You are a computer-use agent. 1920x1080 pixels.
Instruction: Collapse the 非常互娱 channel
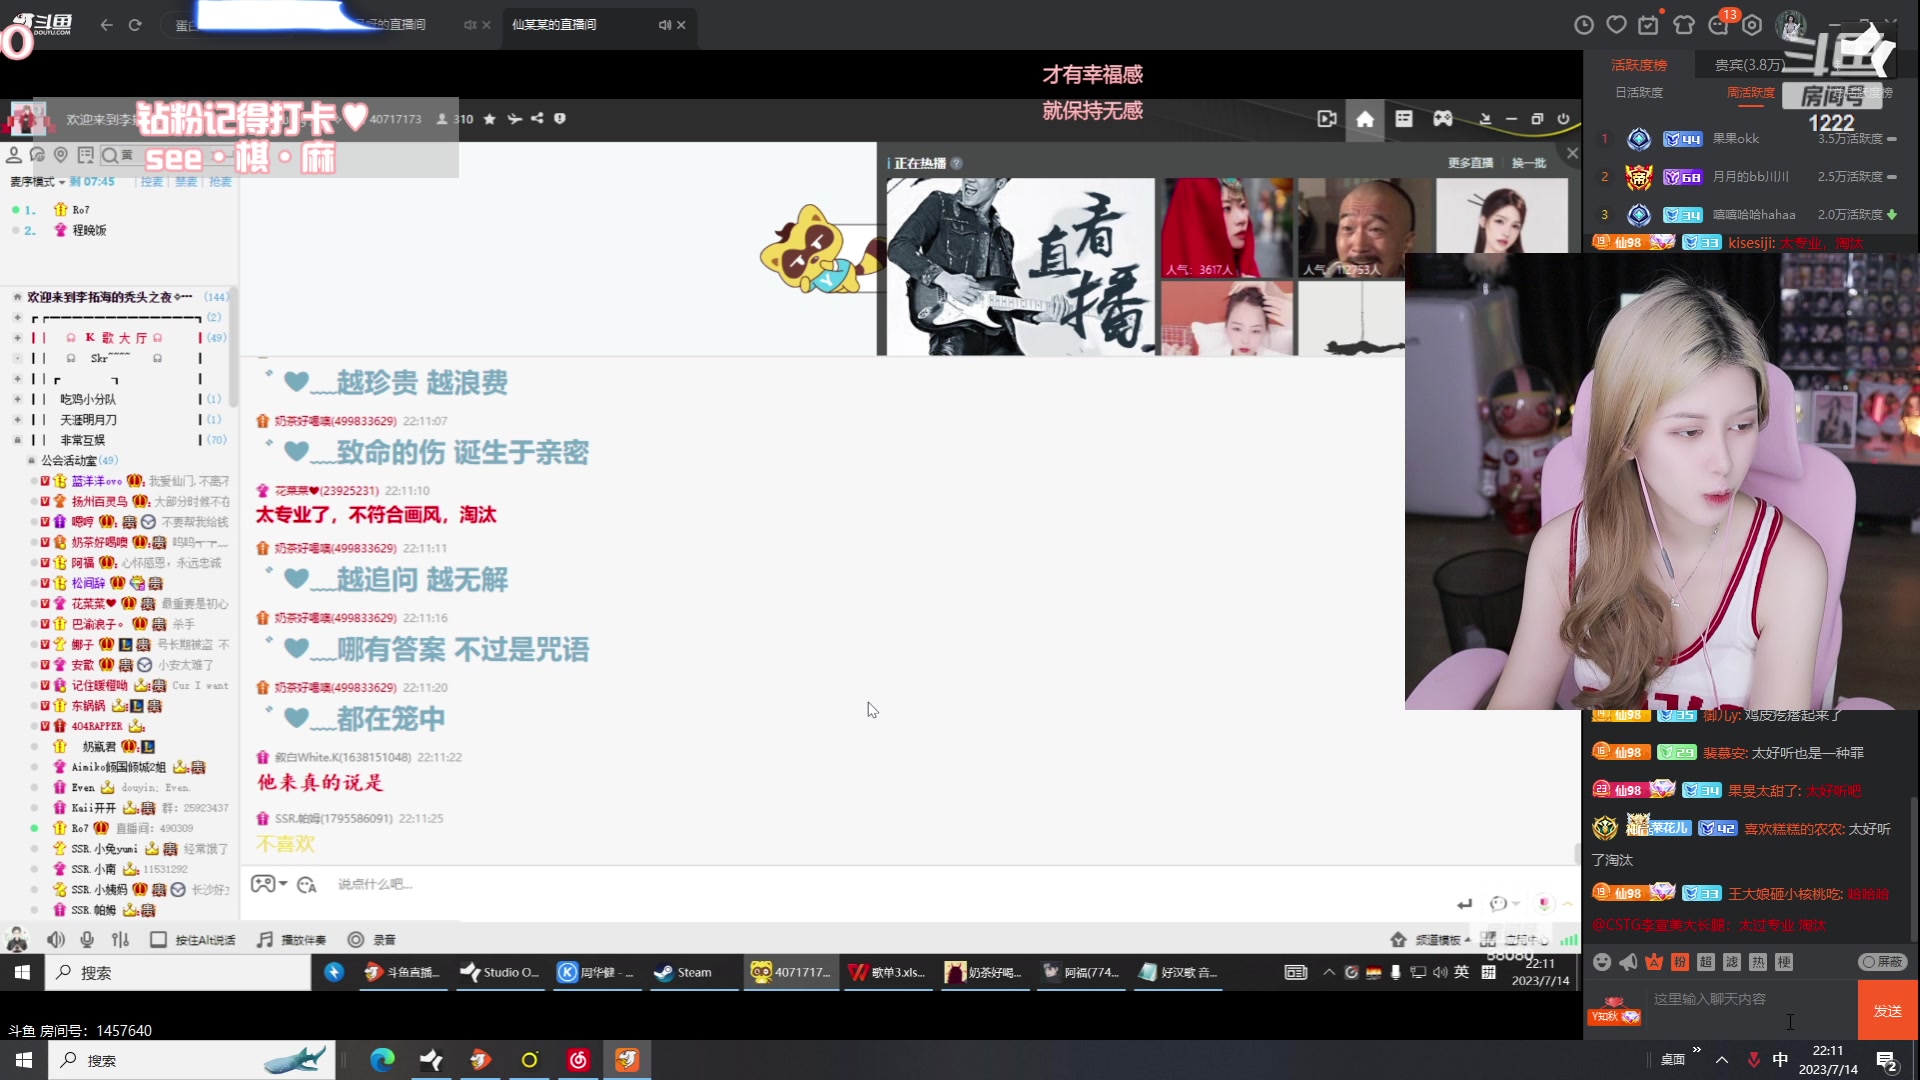click(x=17, y=440)
